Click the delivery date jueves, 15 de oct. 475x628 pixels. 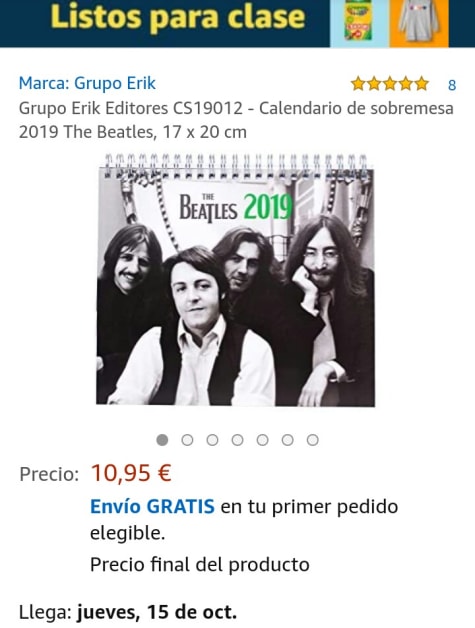pyautogui.click(x=157, y=612)
